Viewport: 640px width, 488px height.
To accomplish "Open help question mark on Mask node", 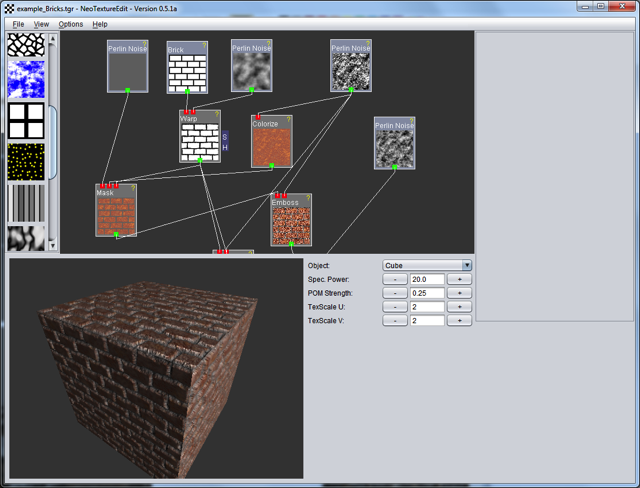I will [x=133, y=188].
